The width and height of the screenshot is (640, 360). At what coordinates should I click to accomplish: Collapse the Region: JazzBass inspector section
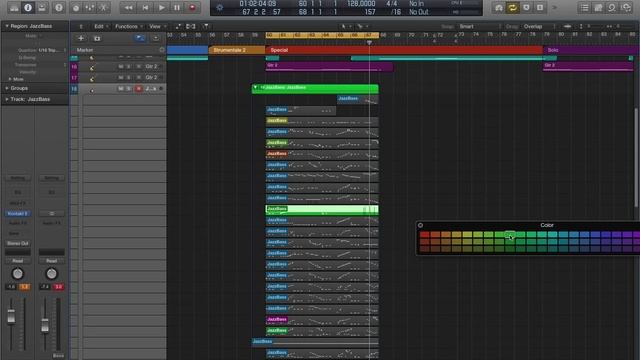(x=7, y=26)
